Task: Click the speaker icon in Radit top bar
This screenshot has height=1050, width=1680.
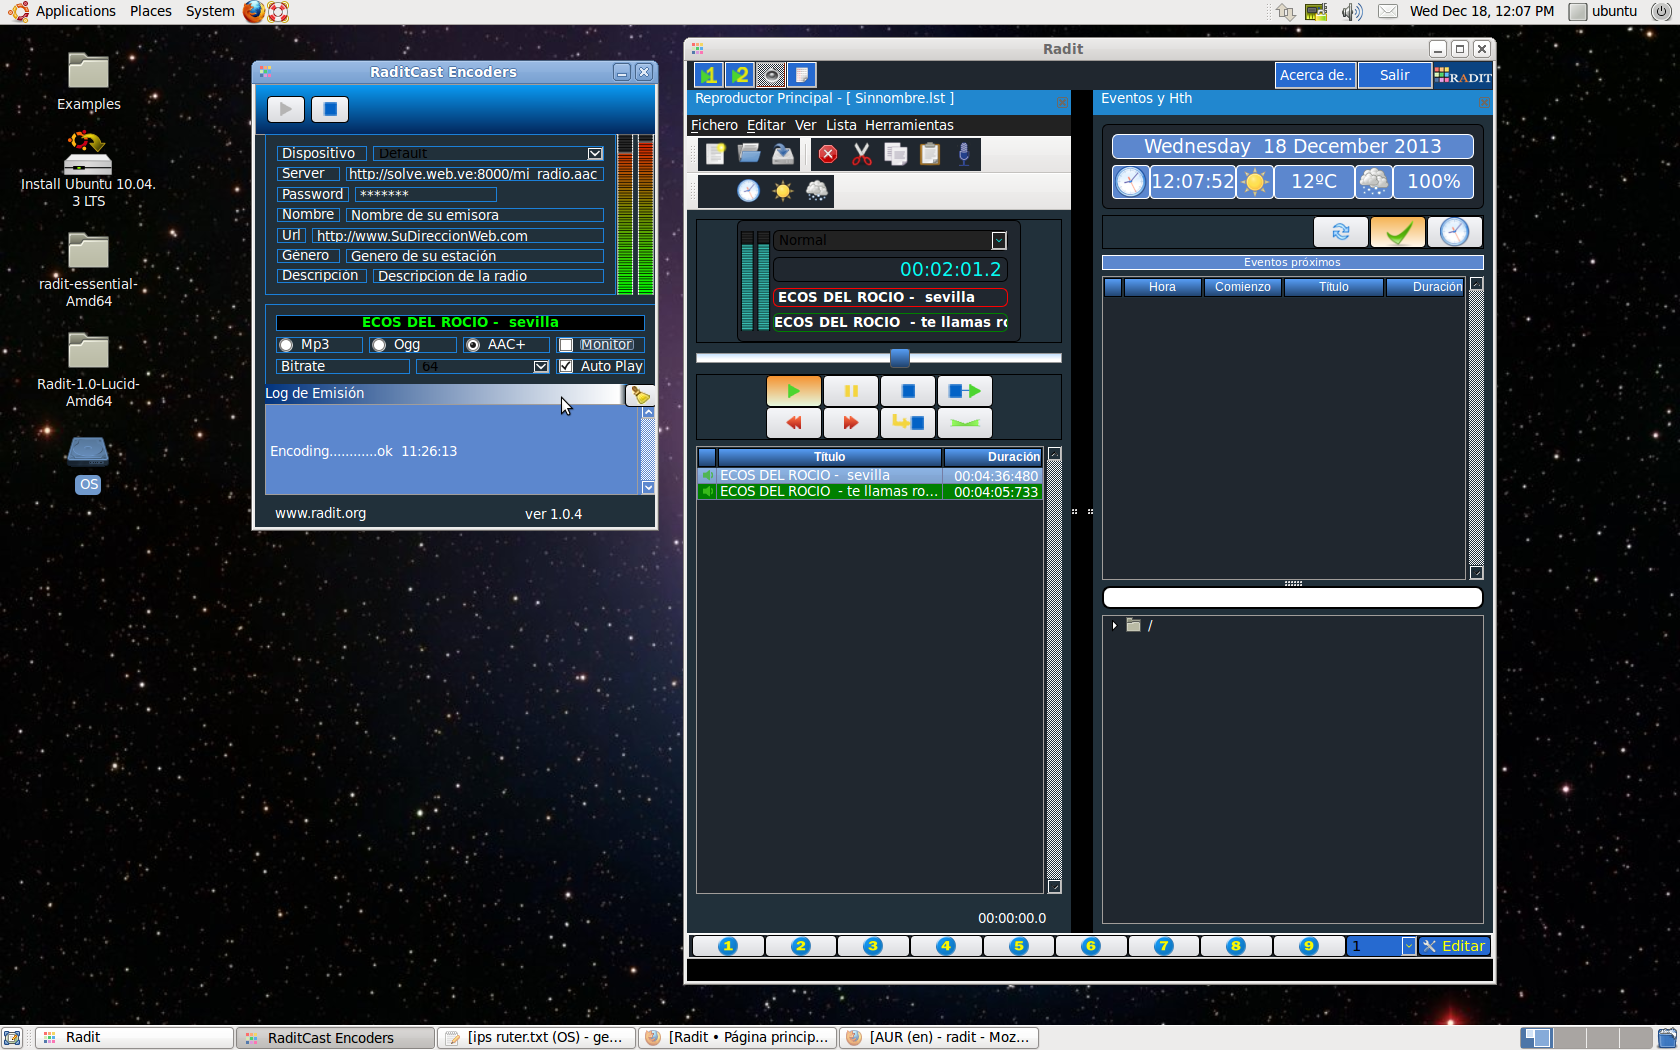Action: pos(770,75)
